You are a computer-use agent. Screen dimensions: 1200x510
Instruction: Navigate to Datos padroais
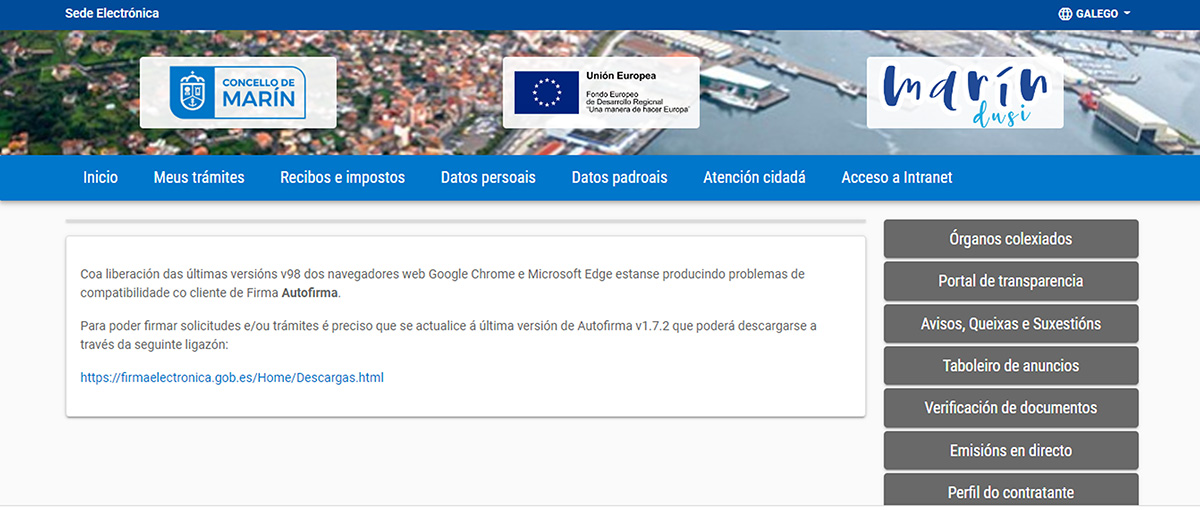coord(619,177)
